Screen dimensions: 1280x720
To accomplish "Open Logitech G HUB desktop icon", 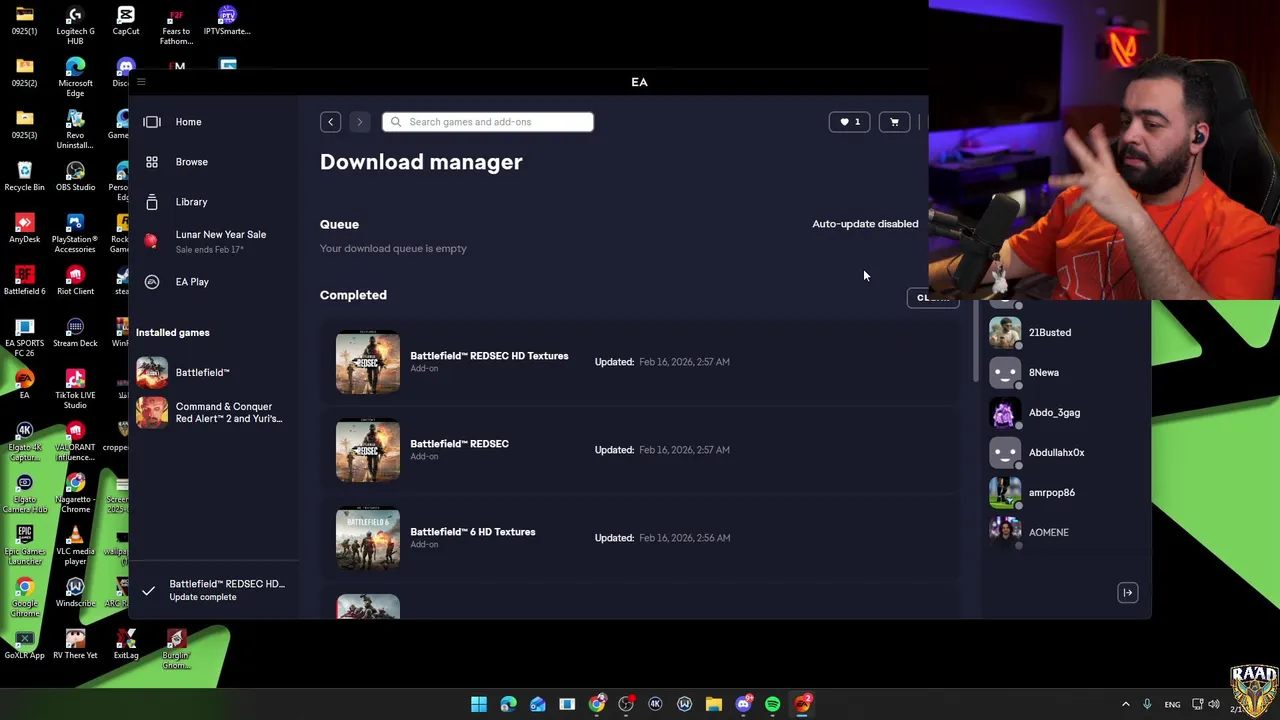I will (x=75, y=26).
